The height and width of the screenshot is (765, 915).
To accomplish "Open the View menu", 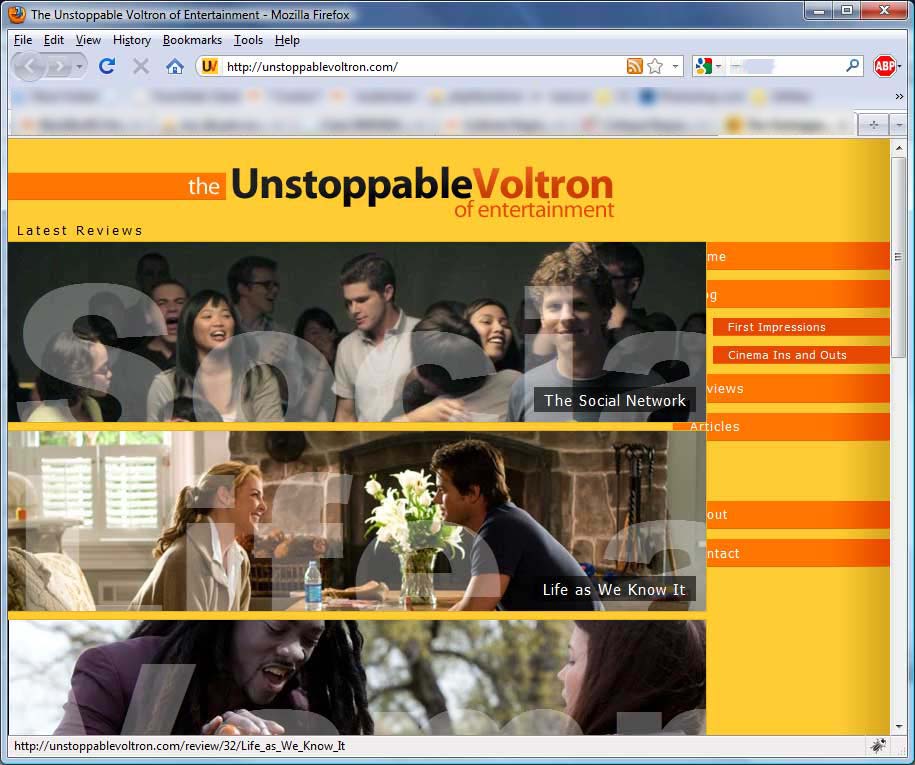I will [88, 40].
